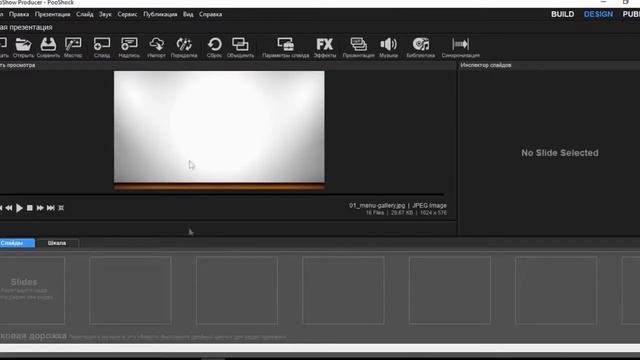Click the rewind playback button

(9, 208)
